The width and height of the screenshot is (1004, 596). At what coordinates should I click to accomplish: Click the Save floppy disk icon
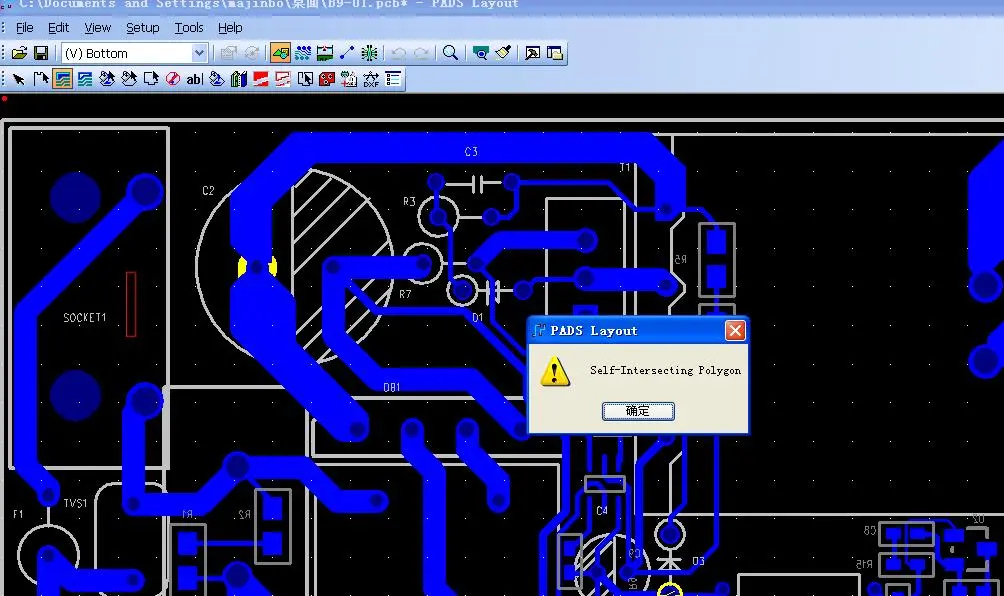(x=41, y=53)
